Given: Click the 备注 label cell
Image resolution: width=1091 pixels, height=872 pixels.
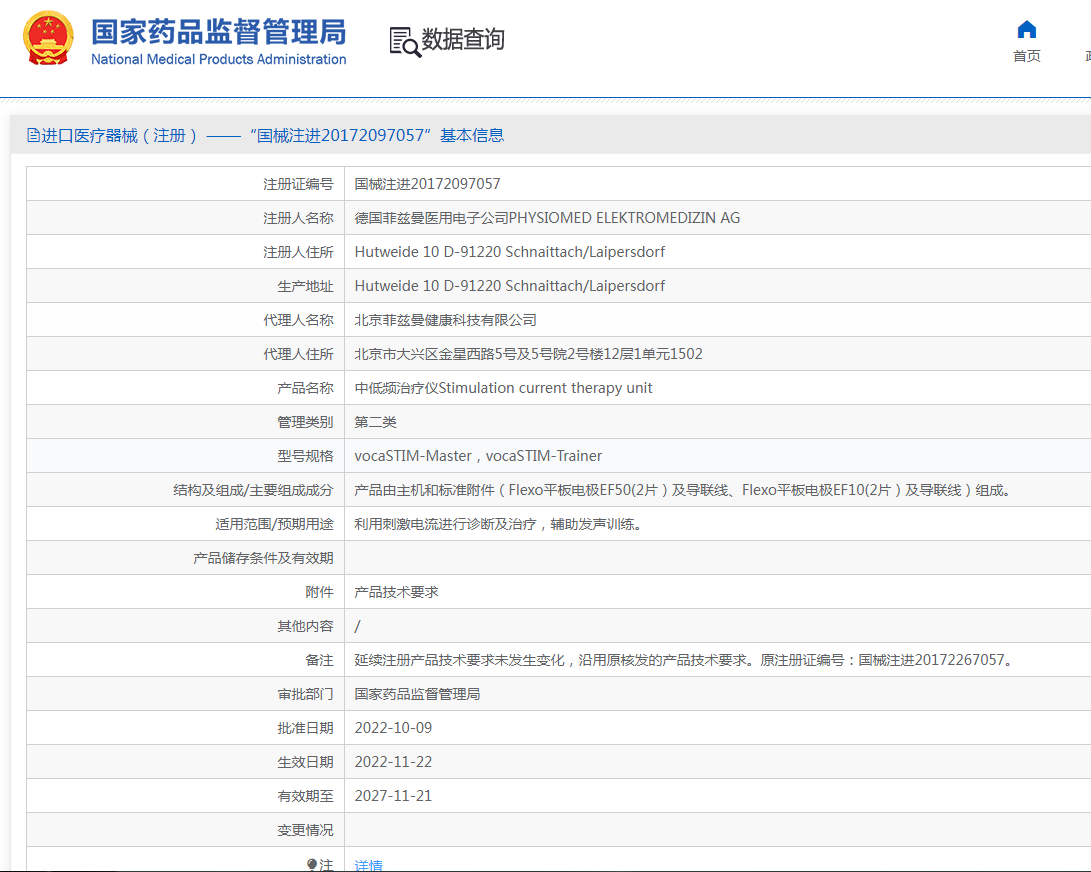Looking at the screenshot, I should pos(186,660).
